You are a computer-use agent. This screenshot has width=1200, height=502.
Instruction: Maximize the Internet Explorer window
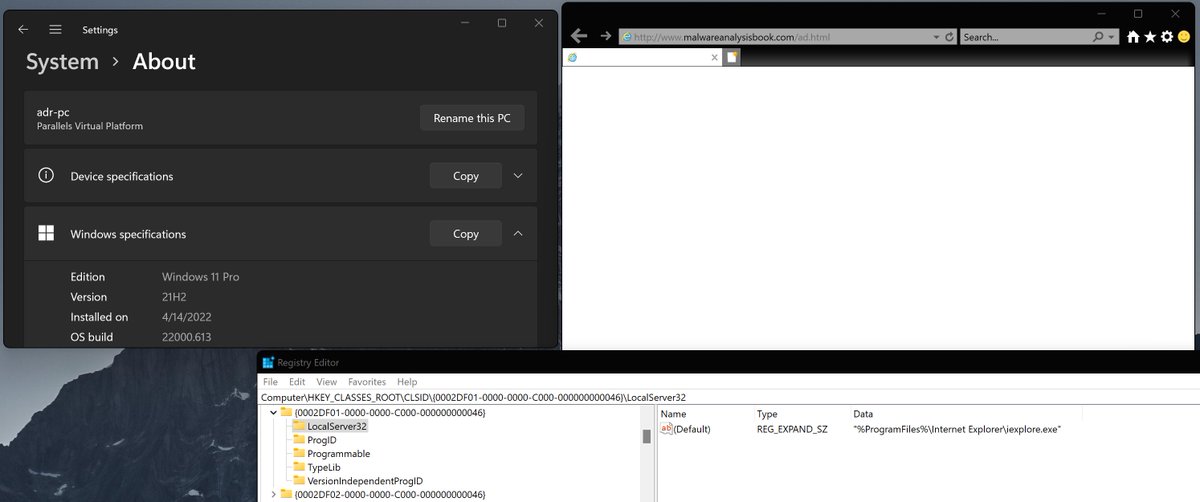click(x=1138, y=13)
